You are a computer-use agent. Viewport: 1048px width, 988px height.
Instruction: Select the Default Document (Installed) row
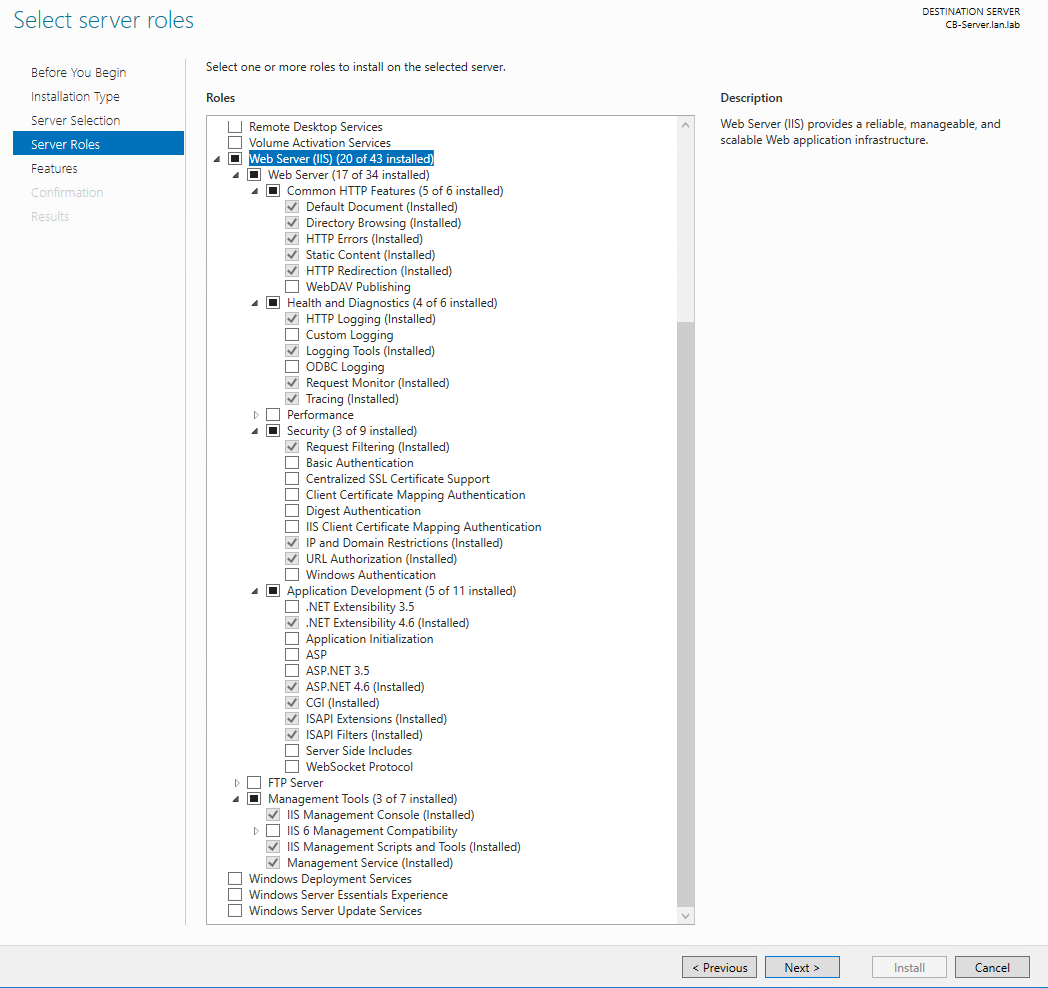coord(382,207)
